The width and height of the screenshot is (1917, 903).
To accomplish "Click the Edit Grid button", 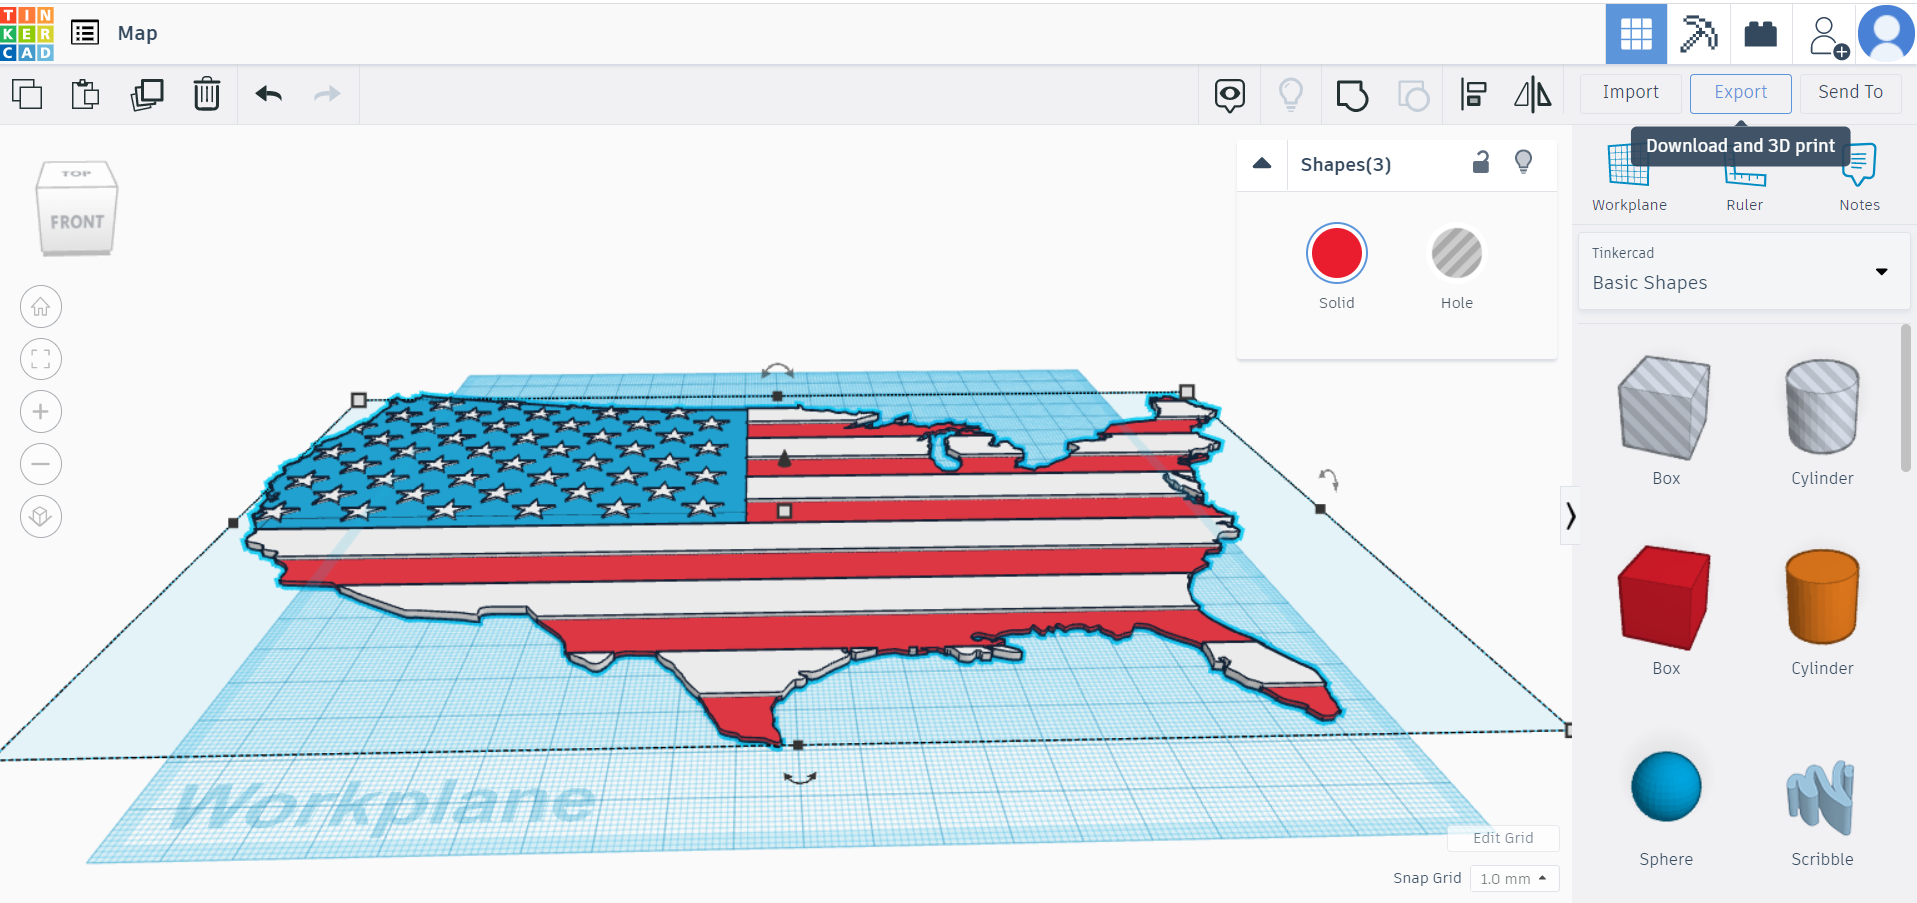I will [1503, 838].
